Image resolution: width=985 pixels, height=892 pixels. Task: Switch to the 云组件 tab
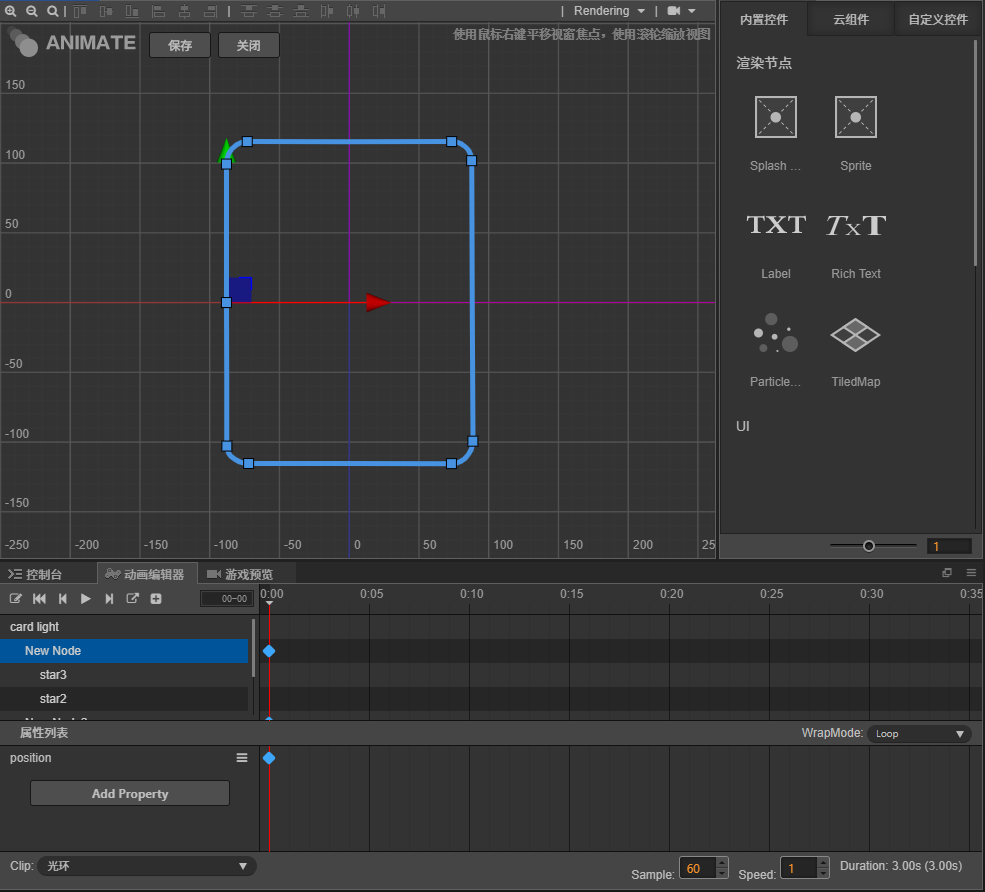pos(850,19)
